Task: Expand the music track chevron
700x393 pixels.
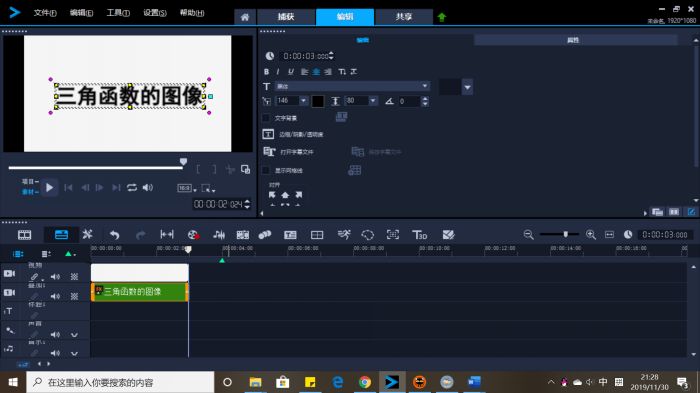Action: (74, 353)
